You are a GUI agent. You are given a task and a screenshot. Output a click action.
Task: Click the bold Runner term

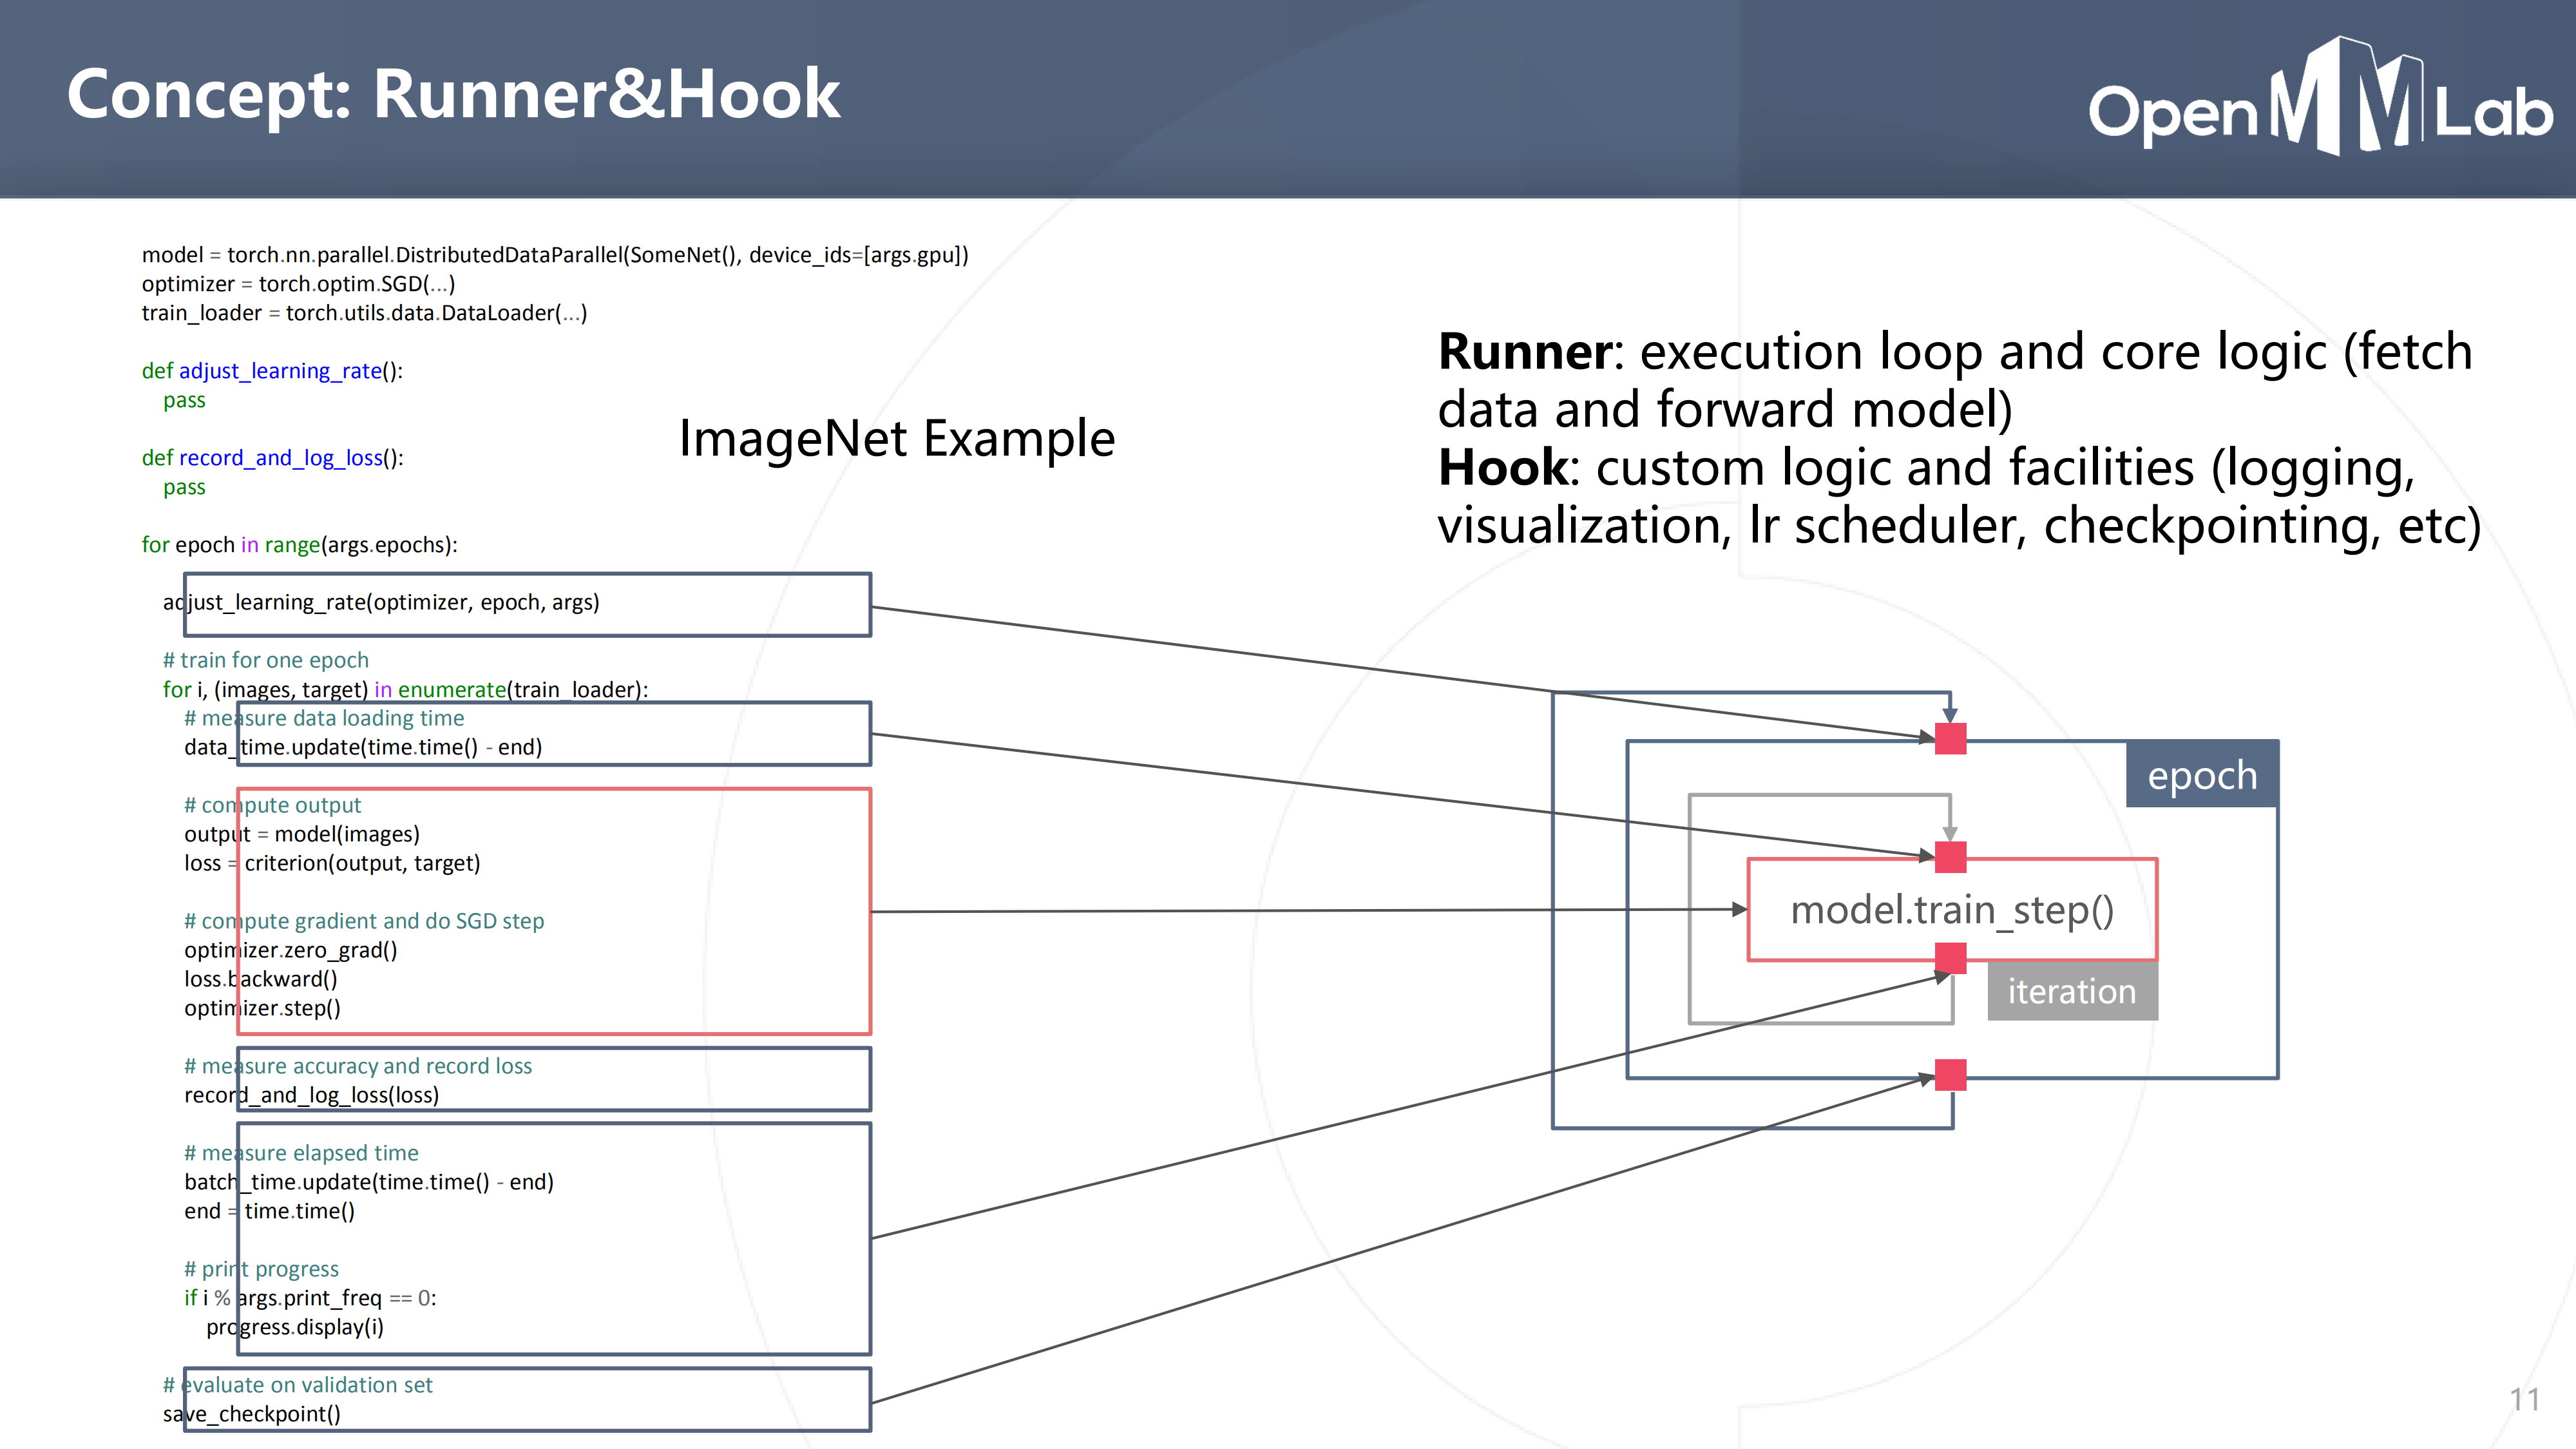(1524, 352)
